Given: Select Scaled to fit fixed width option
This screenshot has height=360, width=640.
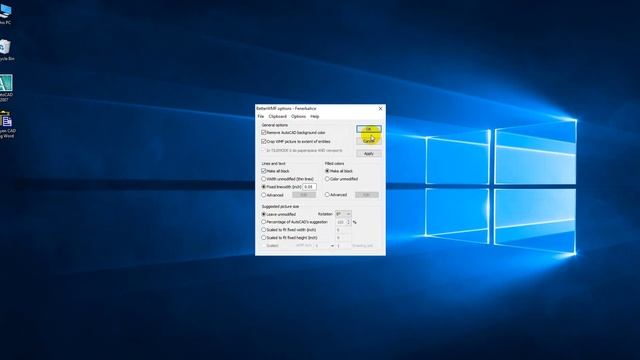Looking at the screenshot, I should [264, 230].
